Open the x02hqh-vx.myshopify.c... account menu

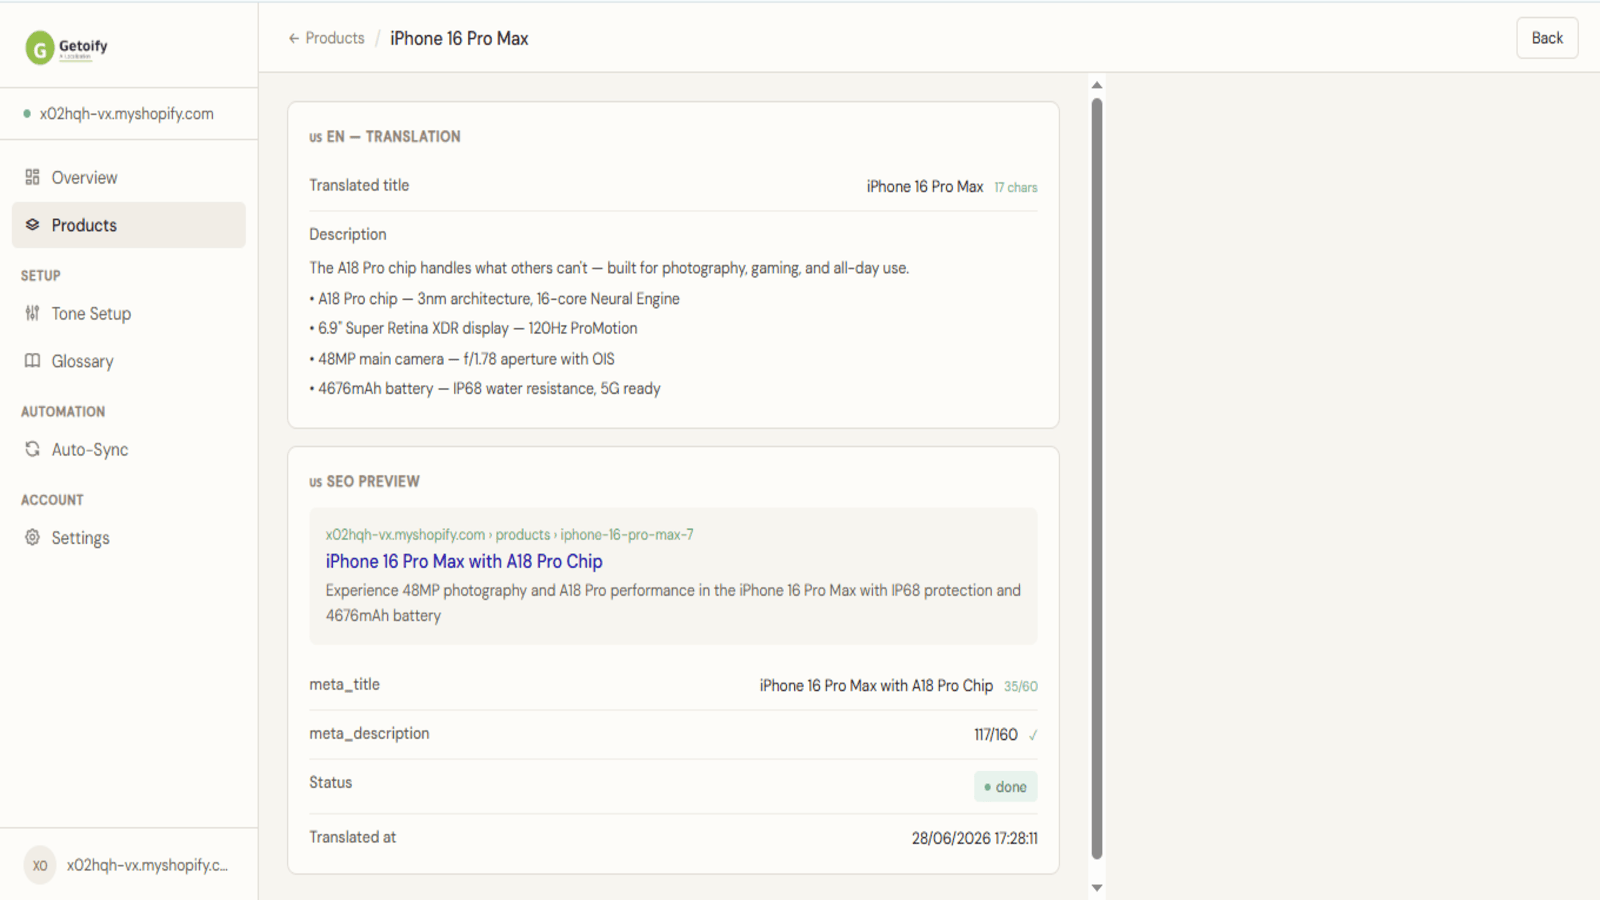coord(128,865)
